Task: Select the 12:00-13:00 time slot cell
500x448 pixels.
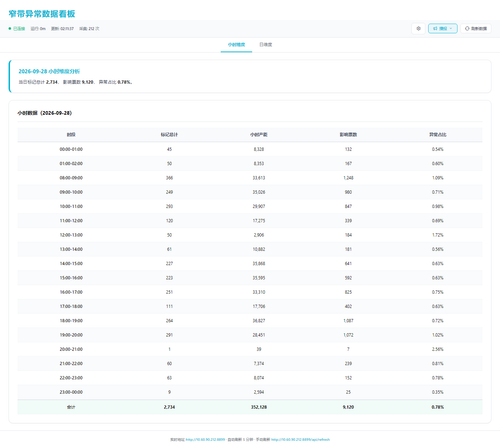Action: [71, 235]
